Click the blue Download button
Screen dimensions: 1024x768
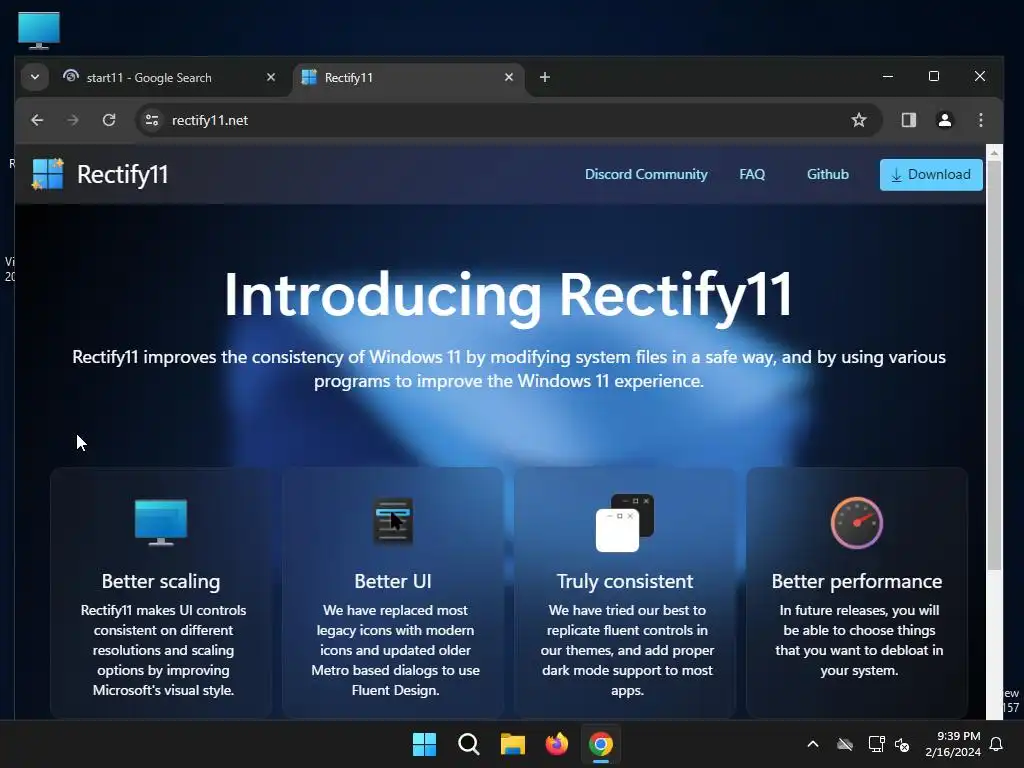(x=931, y=174)
